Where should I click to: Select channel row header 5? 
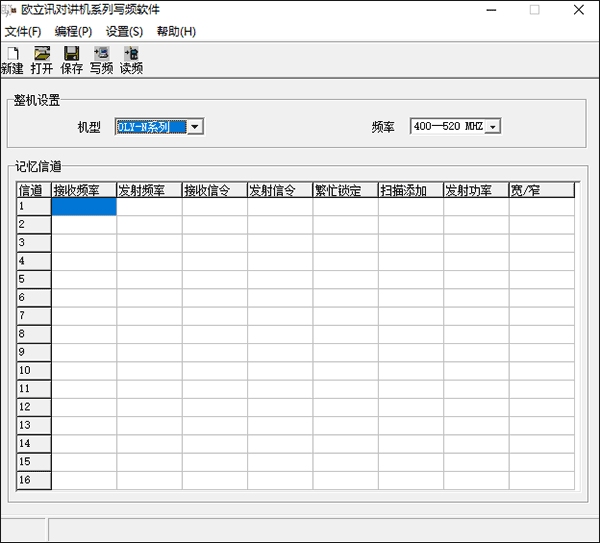[34, 280]
